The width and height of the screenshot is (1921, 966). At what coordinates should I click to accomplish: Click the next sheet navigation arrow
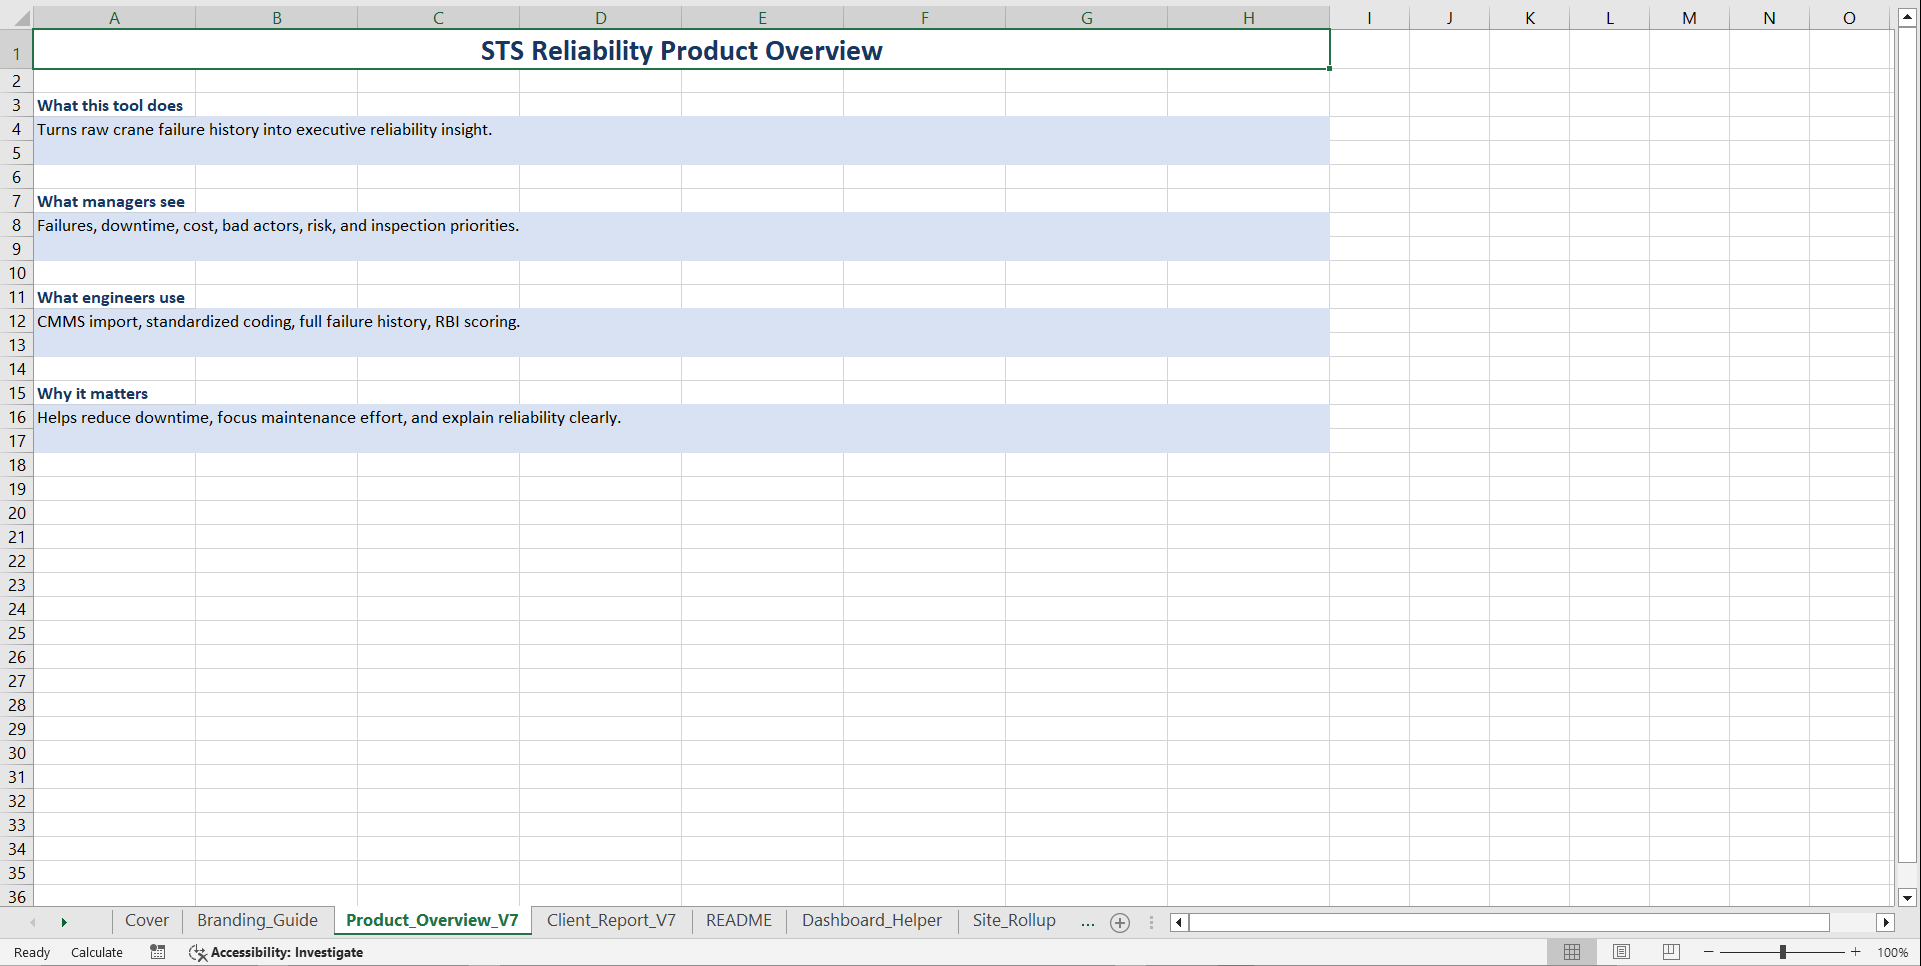65,922
